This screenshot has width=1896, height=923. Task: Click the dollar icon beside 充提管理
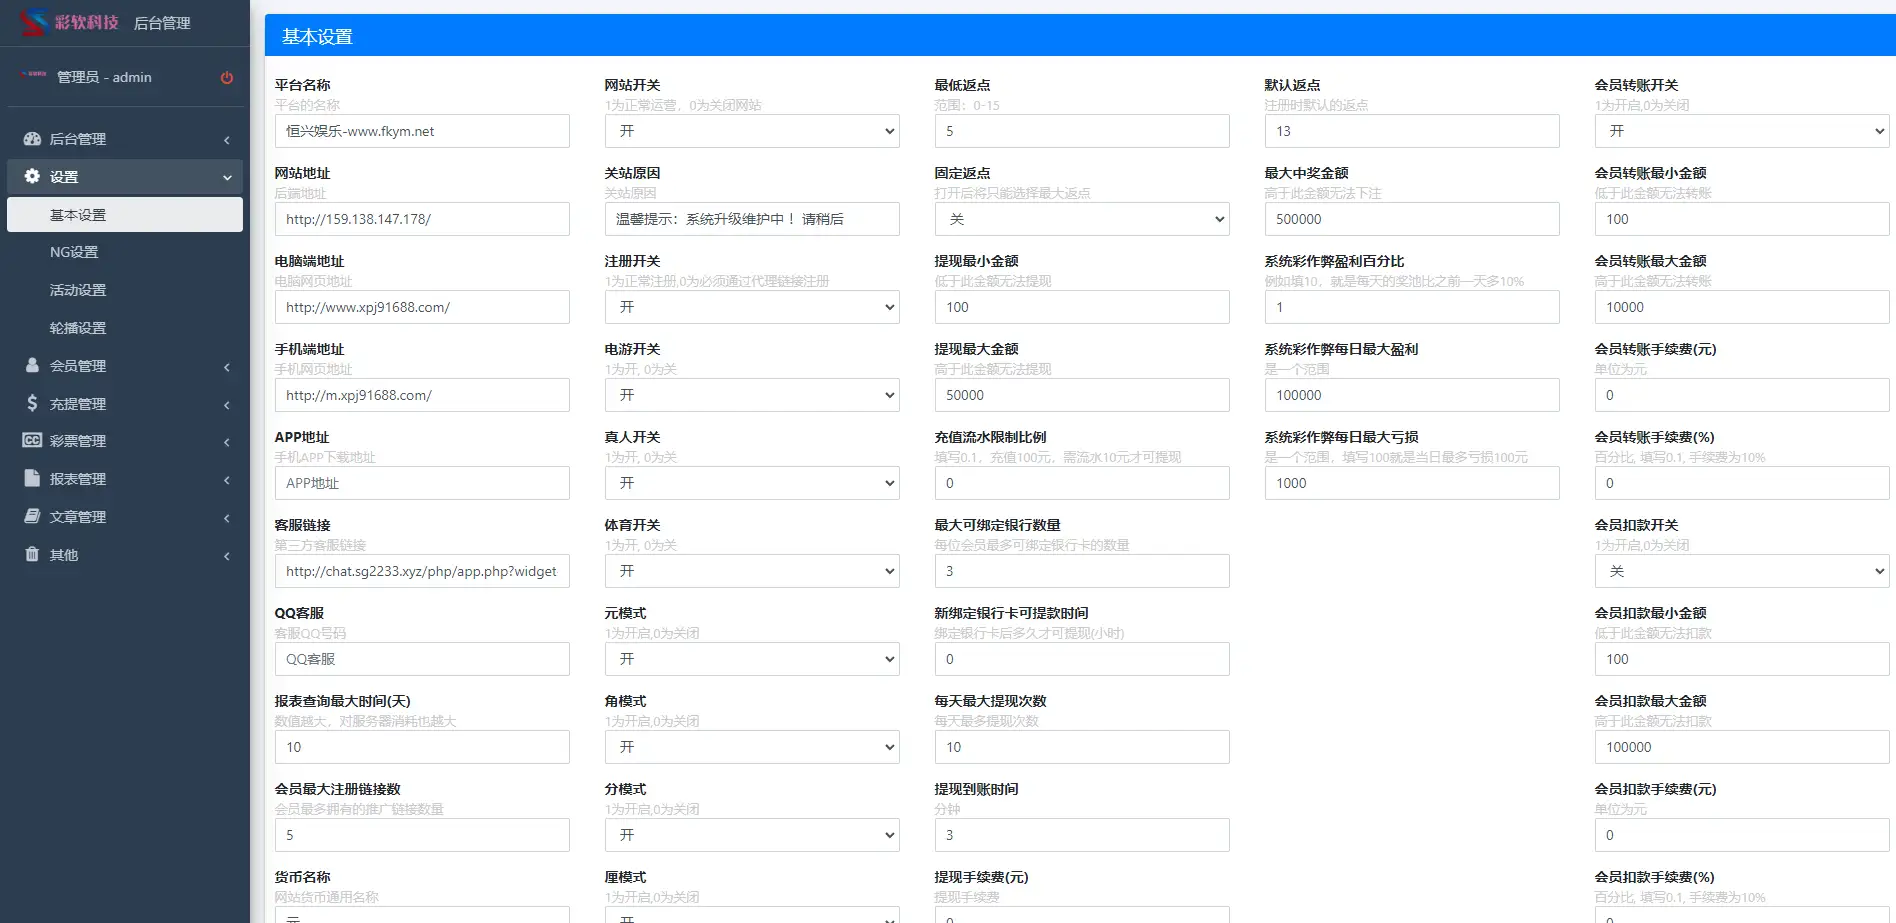[x=32, y=403]
